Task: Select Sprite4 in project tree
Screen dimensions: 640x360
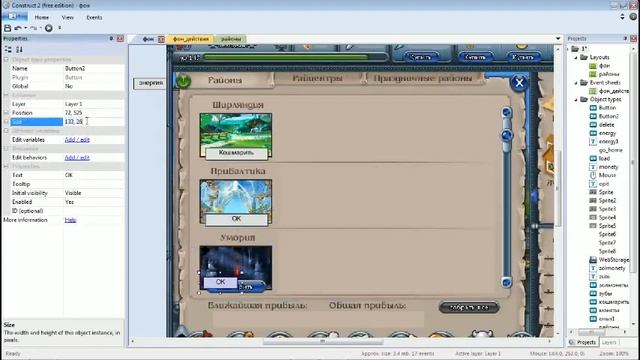Action: [607, 218]
